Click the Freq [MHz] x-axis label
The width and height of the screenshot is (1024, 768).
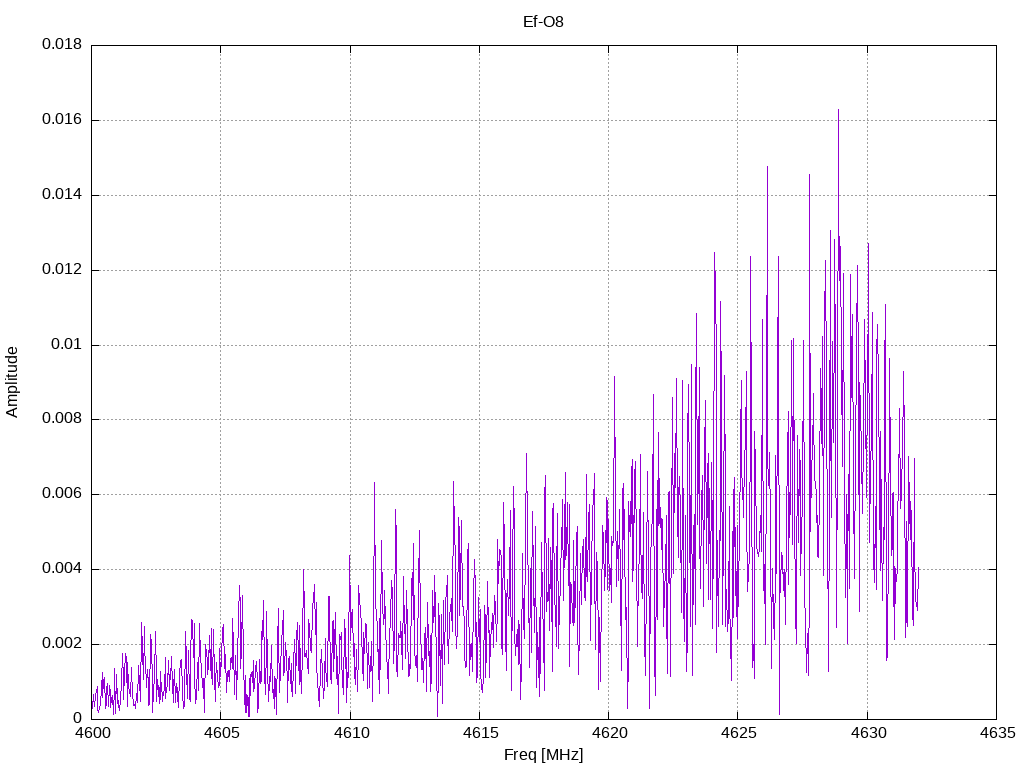(543, 755)
